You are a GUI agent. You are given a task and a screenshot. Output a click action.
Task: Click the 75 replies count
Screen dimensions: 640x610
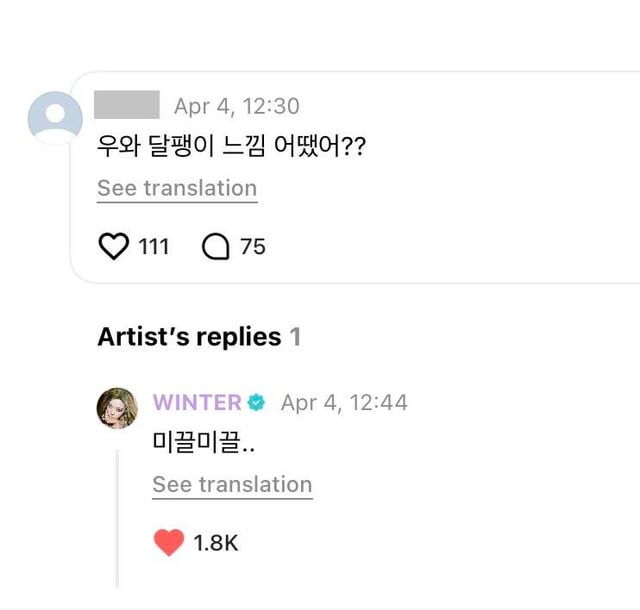click(x=253, y=246)
